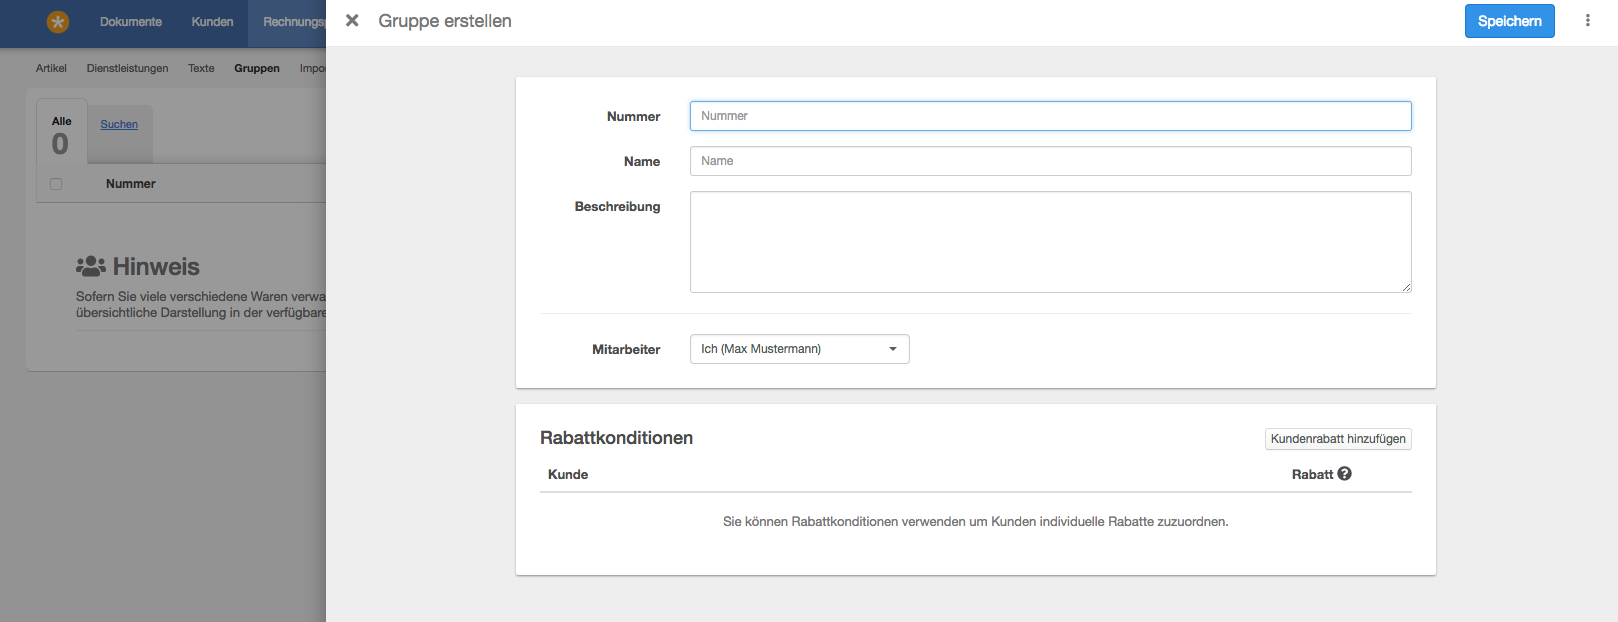The image size is (1618, 622).
Task: Switch to Texte sub-navigation
Action: pos(201,68)
